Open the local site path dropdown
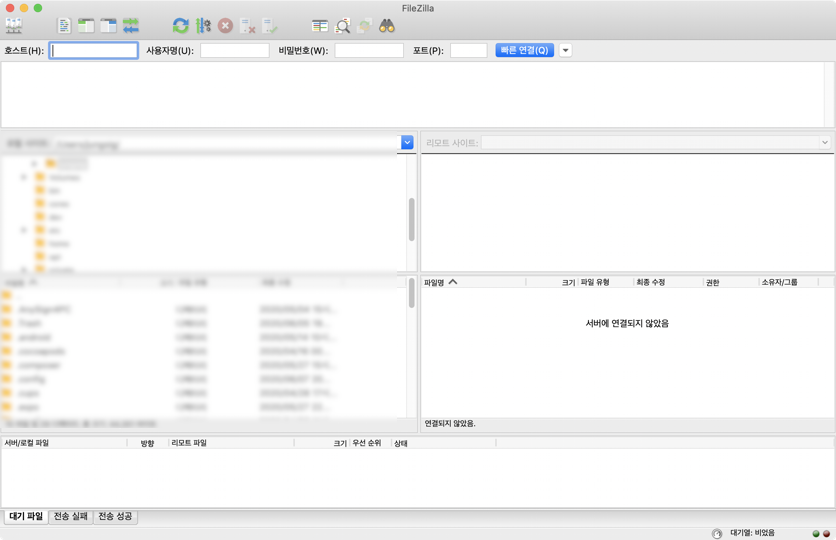 (x=407, y=142)
